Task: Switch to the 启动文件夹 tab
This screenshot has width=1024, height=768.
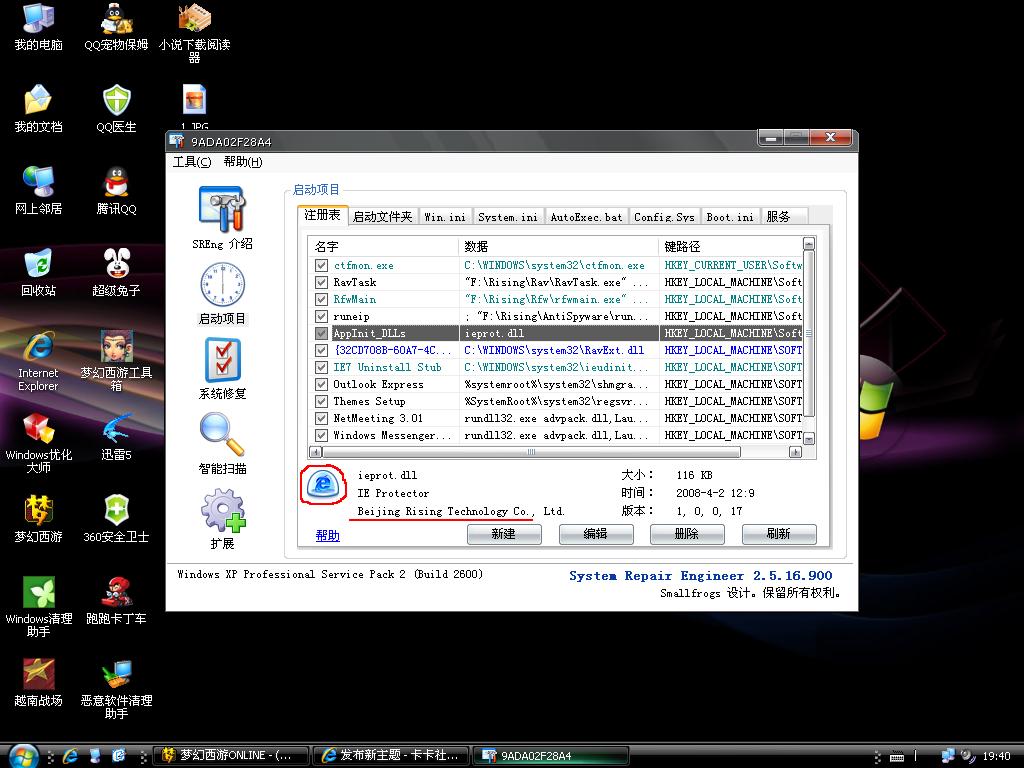Action: 382,217
